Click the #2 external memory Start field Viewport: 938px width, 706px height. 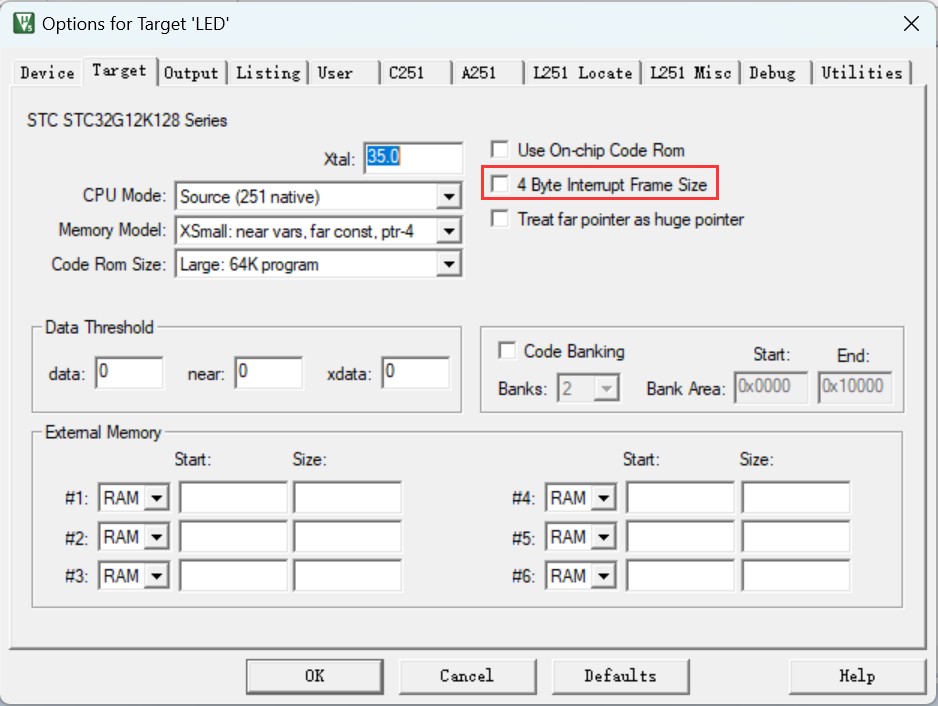click(233, 537)
